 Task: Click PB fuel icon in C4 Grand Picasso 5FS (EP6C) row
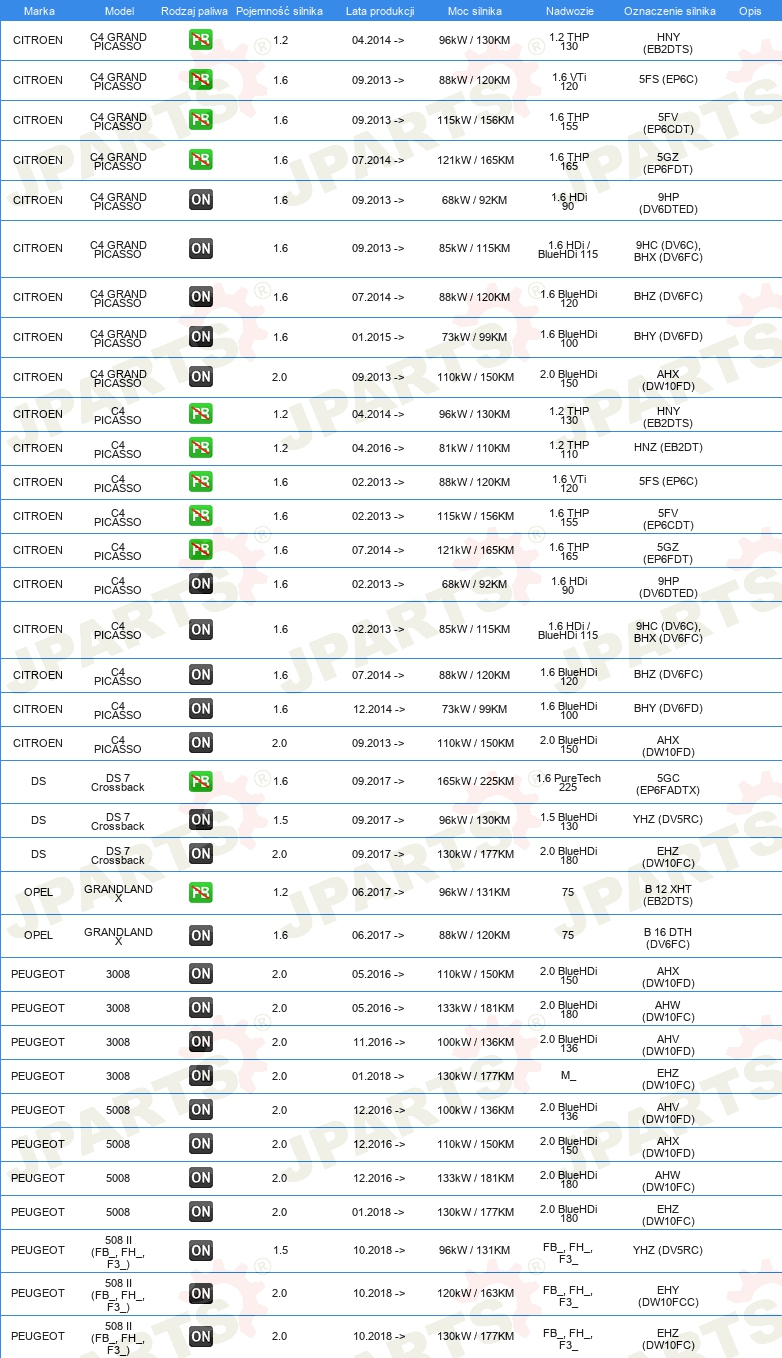coord(201,80)
